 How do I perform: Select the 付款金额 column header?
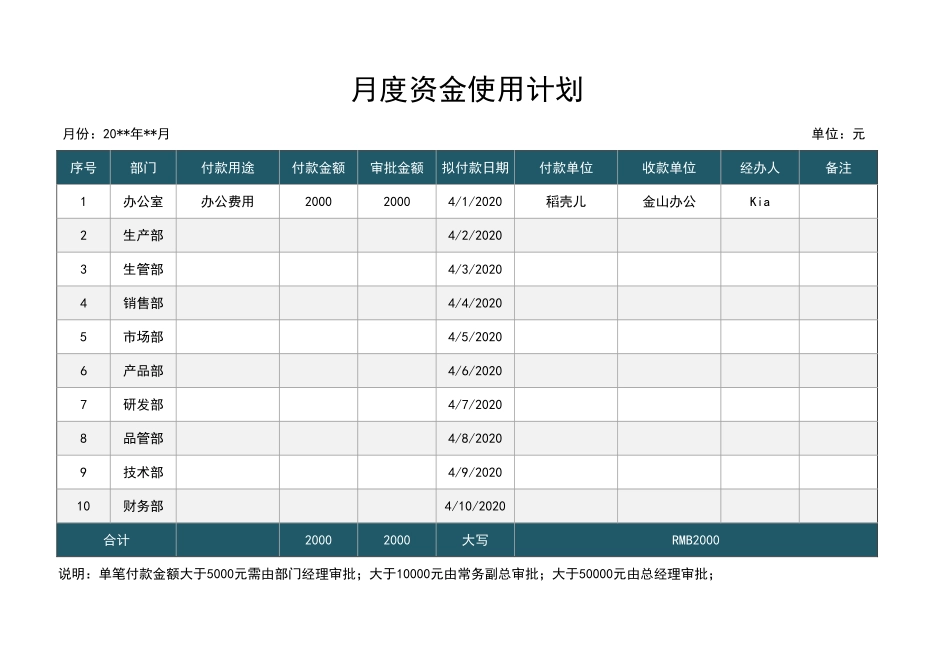pos(318,167)
